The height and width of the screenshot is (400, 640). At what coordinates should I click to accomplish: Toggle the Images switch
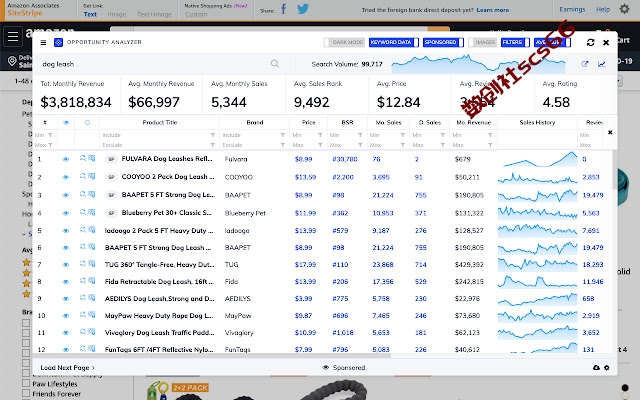(482, 42)
